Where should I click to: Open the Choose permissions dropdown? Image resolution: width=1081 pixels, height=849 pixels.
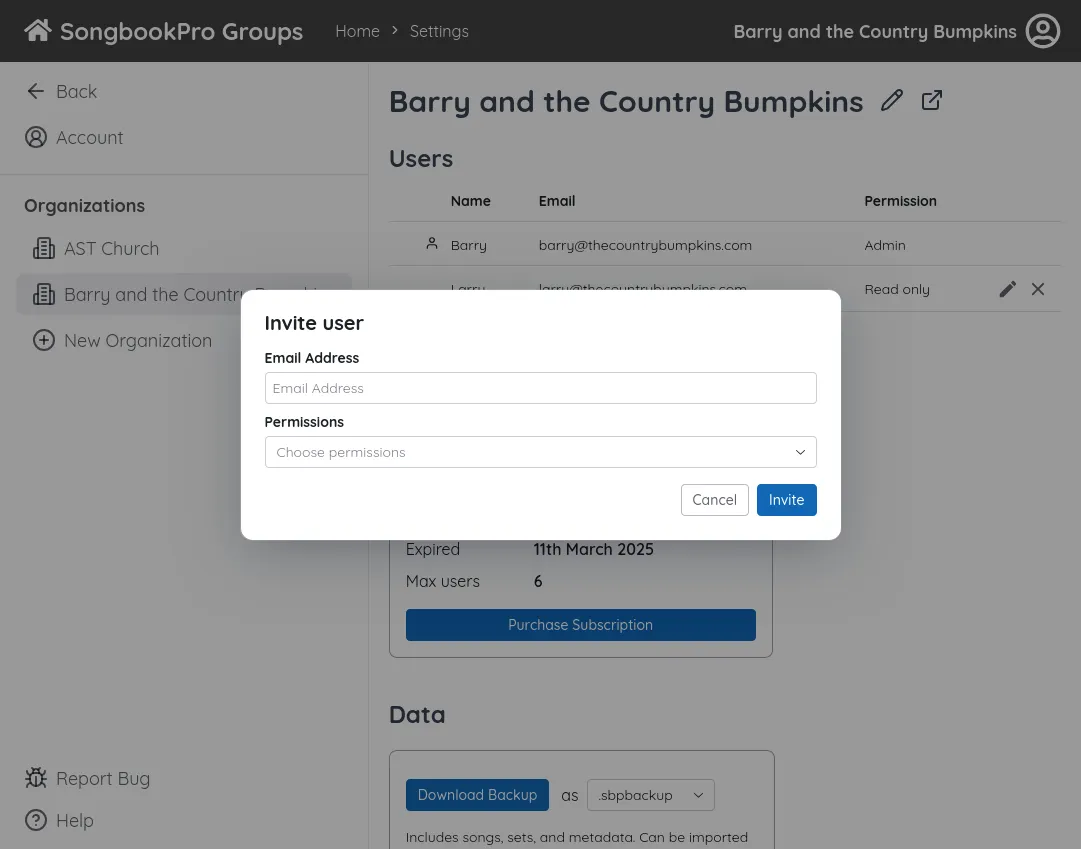pyautogui.click(x=540, y=452)
